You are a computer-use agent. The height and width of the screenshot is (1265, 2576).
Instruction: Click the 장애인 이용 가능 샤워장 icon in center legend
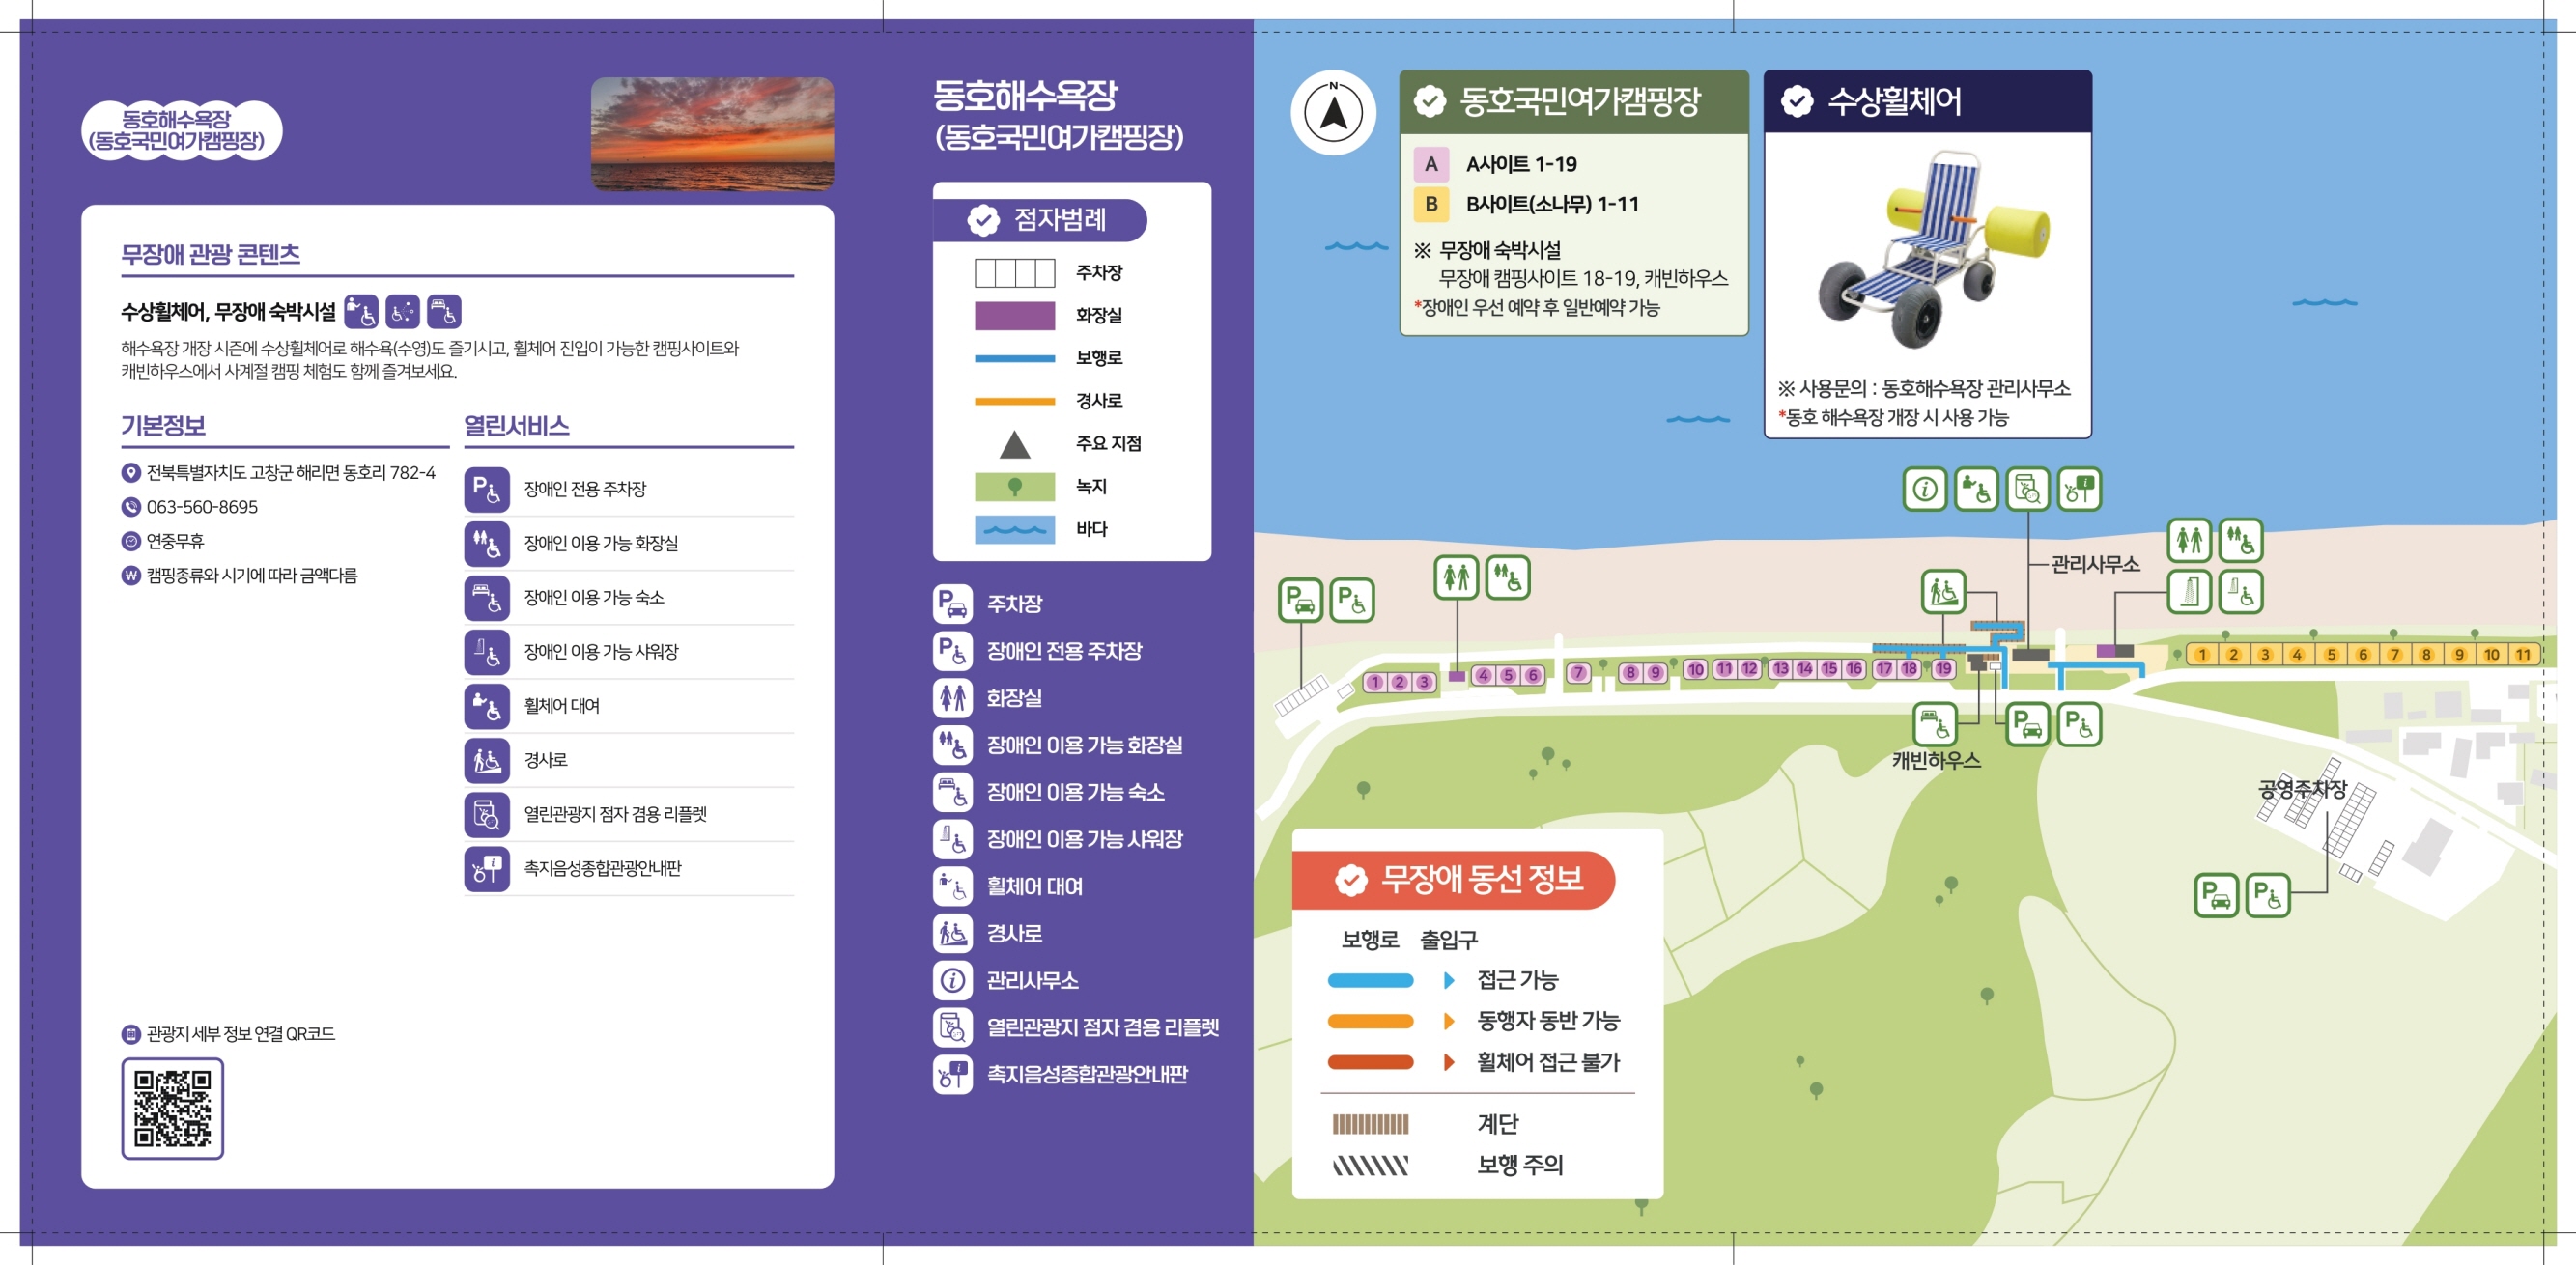pos(952,839)
